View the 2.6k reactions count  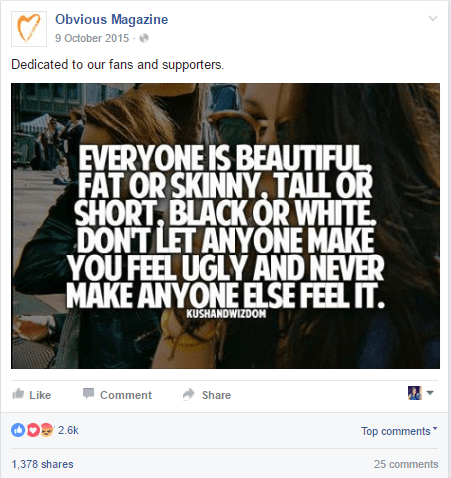tap(68, 430)
